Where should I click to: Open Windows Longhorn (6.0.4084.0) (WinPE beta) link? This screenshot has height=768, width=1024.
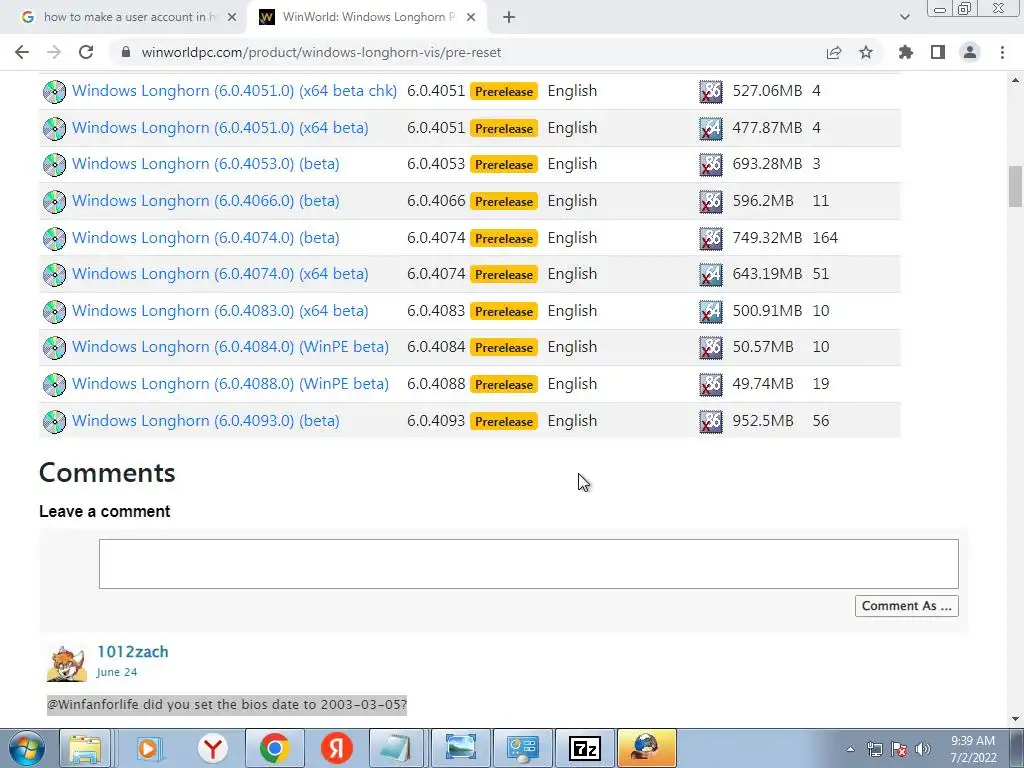(231, 347)
